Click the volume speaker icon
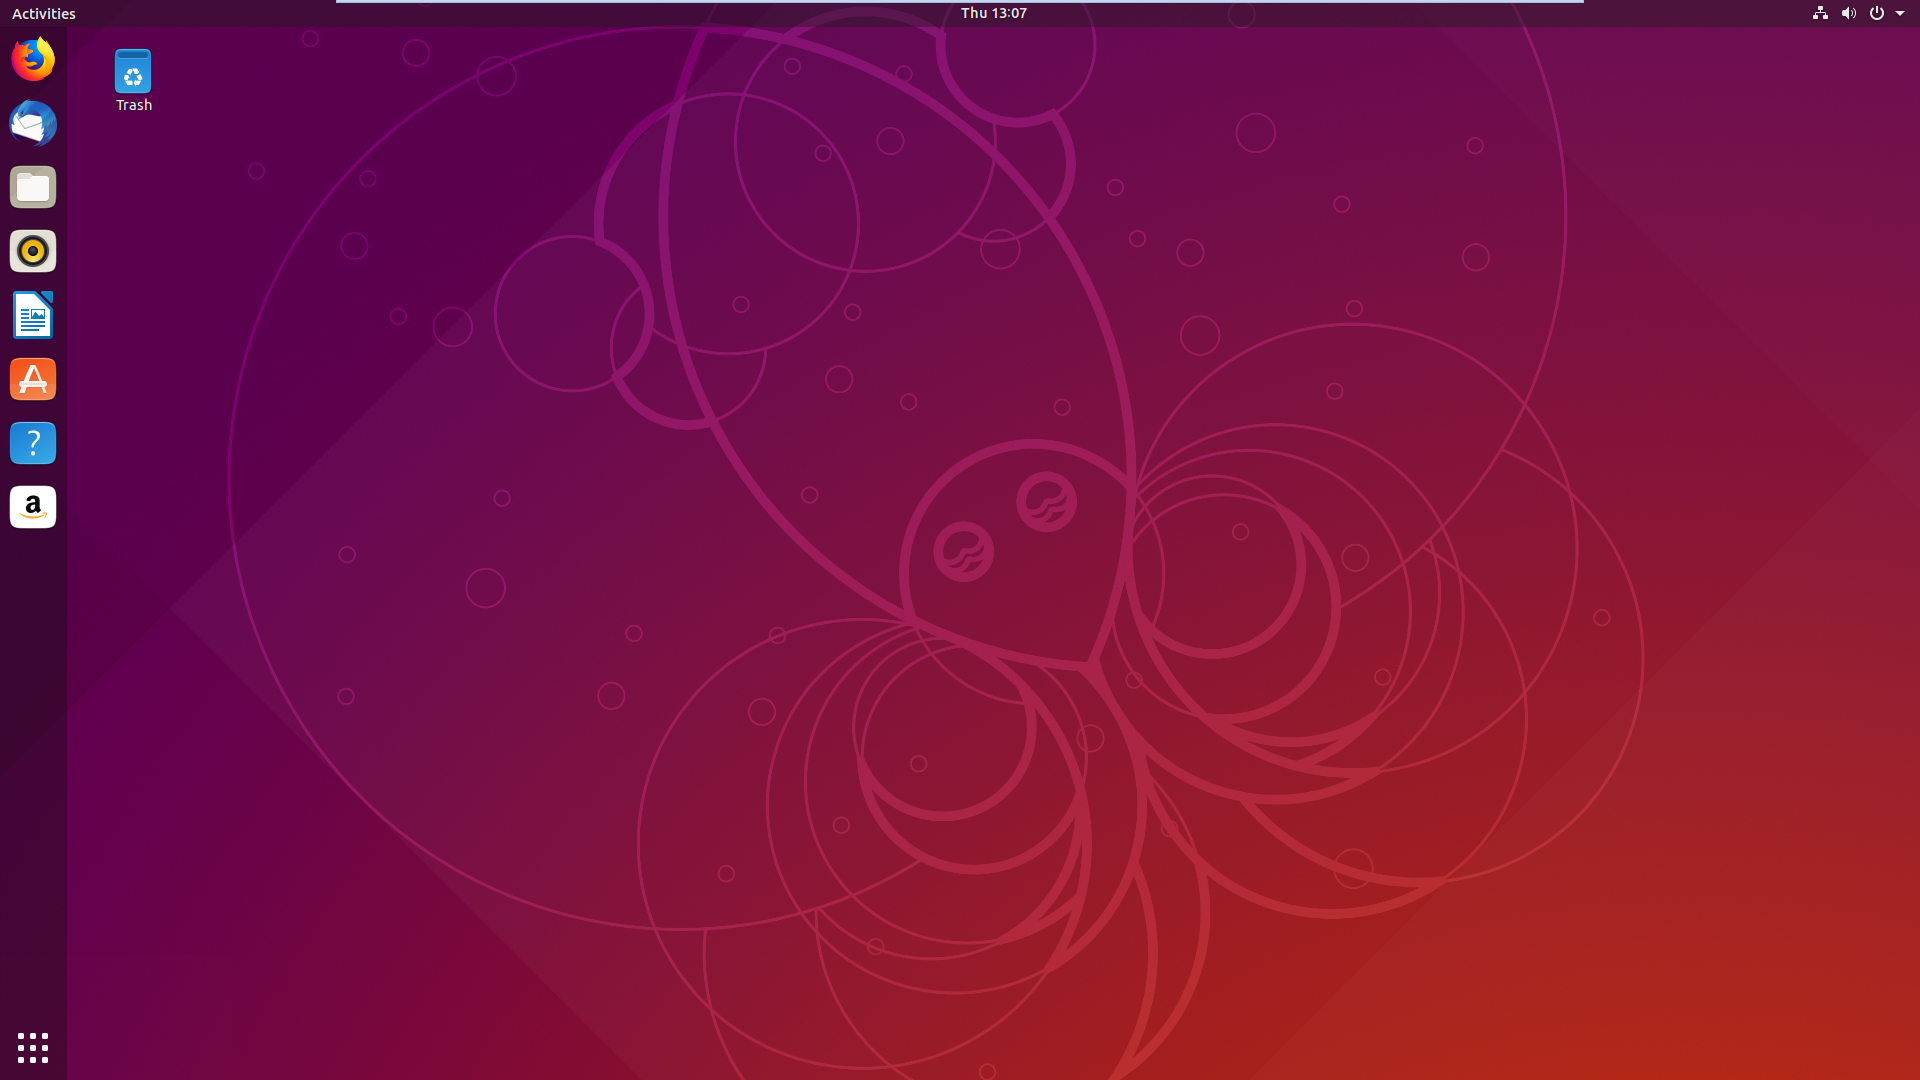 (1848, 13)
